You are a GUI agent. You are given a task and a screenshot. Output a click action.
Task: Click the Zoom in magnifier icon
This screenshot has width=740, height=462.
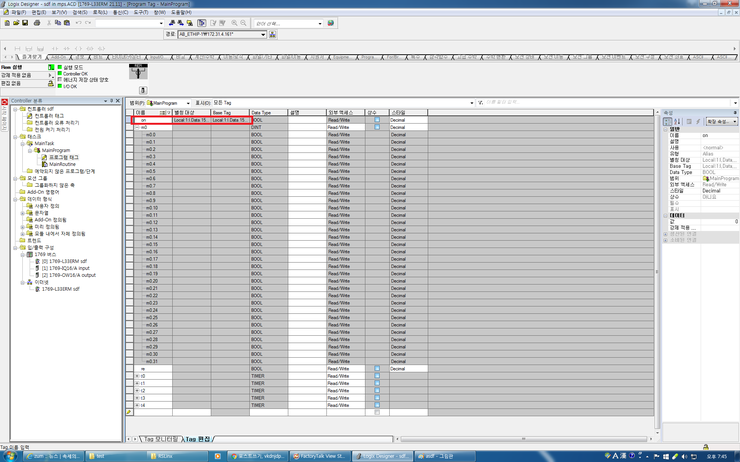click(x=235, y=23)
